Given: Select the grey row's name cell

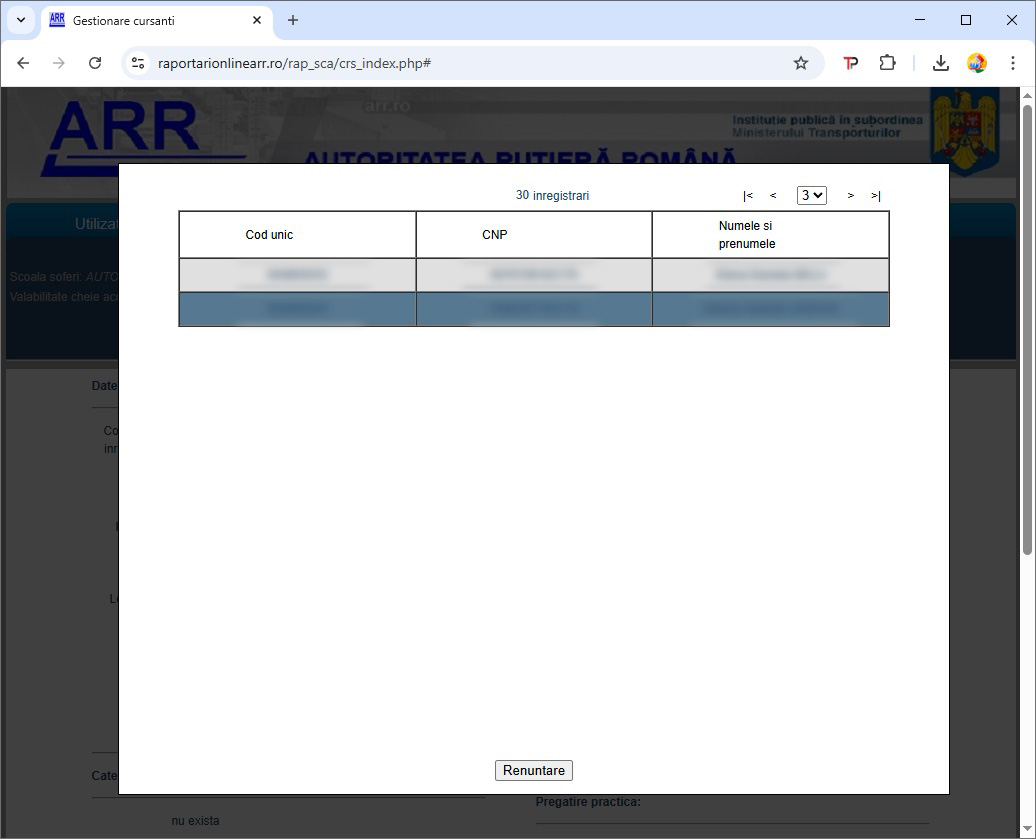Looking at the screenshot, I should pyautogui.click(x=770, y=275).
